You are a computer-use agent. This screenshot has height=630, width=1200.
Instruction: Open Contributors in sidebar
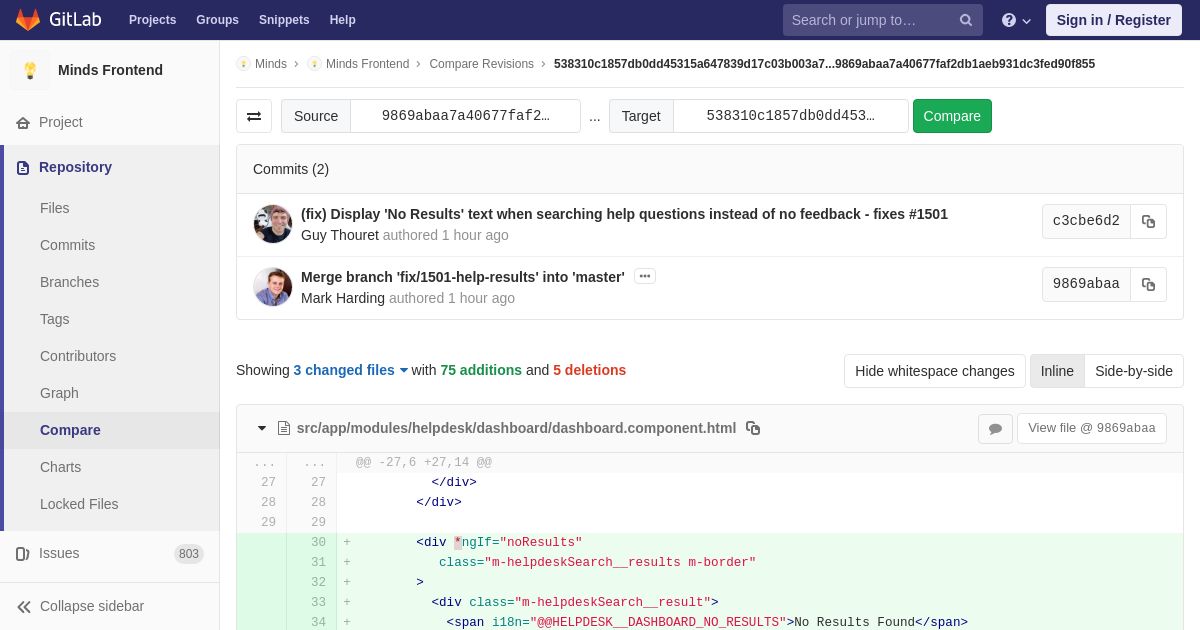[78, 356]
